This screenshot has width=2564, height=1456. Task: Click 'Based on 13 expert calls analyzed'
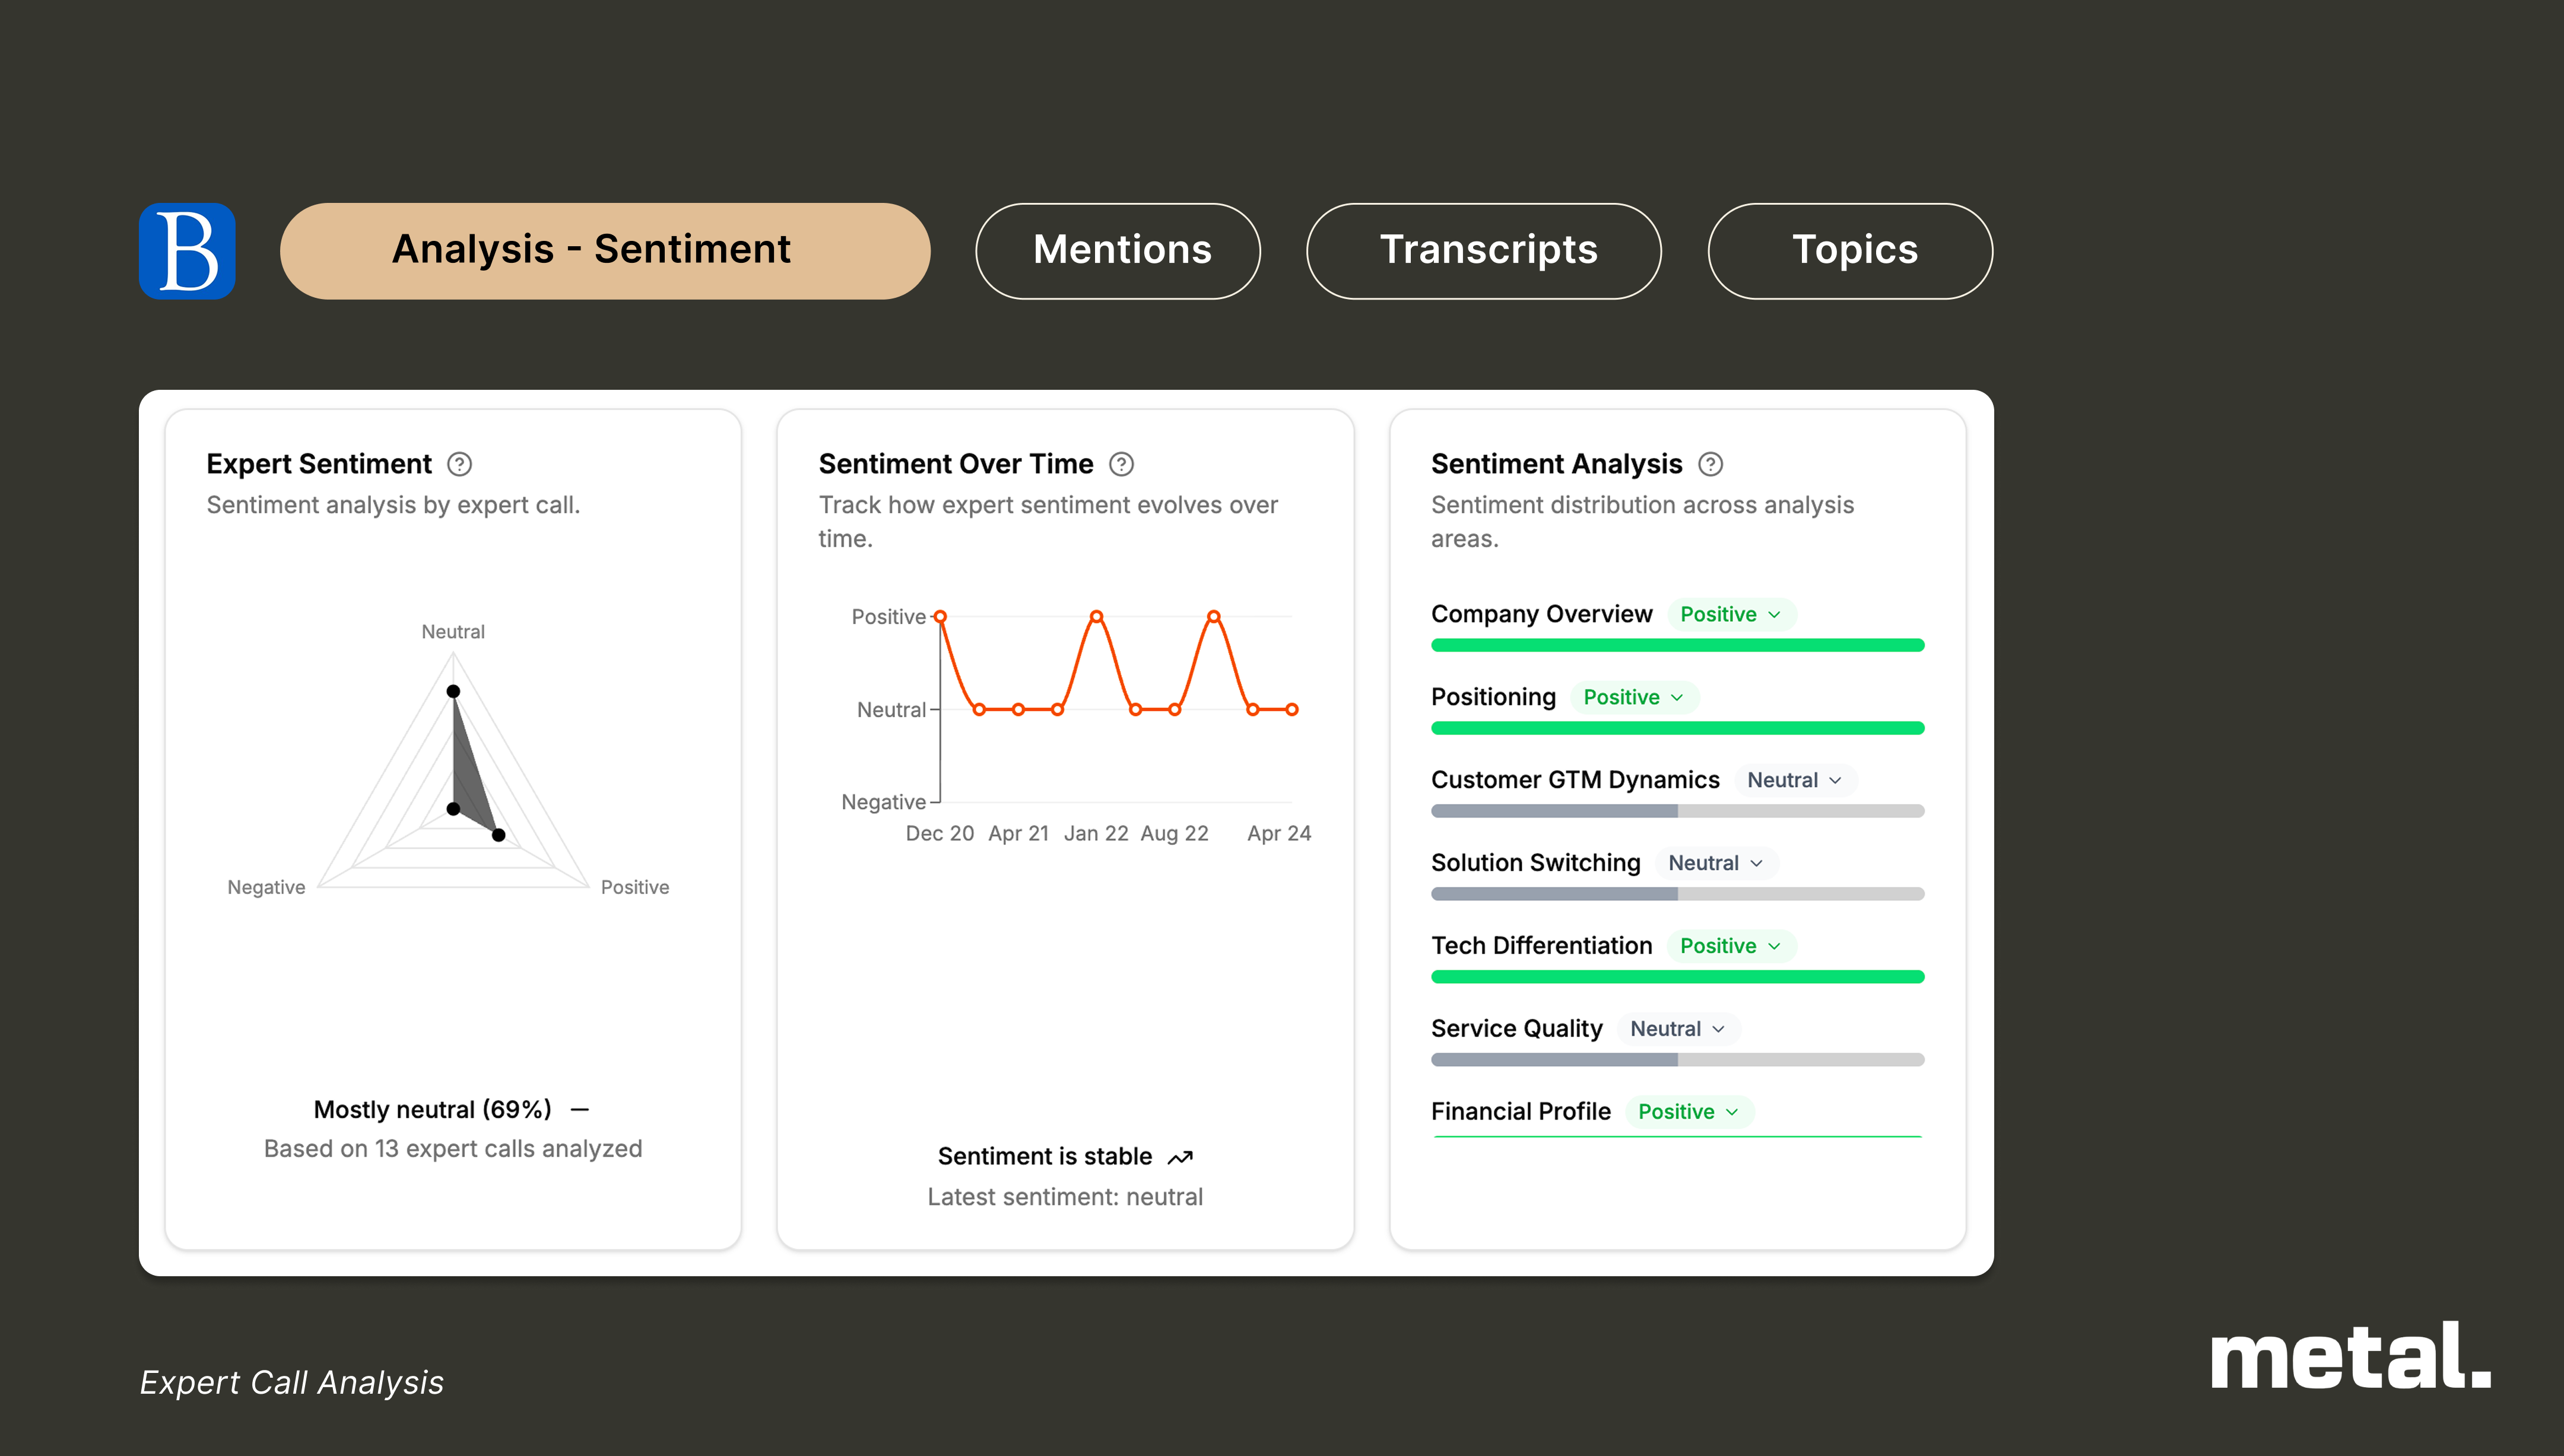[x=453, y=1149]
